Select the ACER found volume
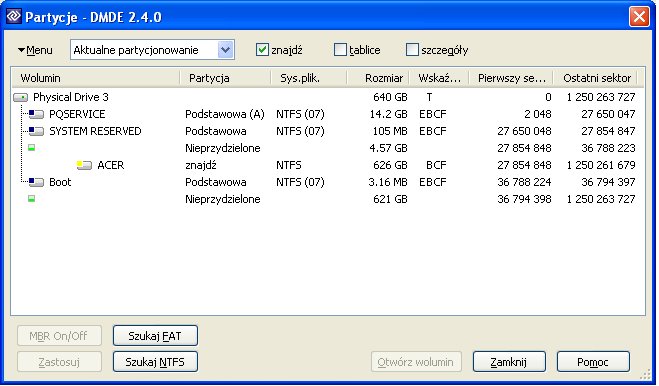This screenshot has height=386, width=659. pyautogui.click(x=111, y=165)
